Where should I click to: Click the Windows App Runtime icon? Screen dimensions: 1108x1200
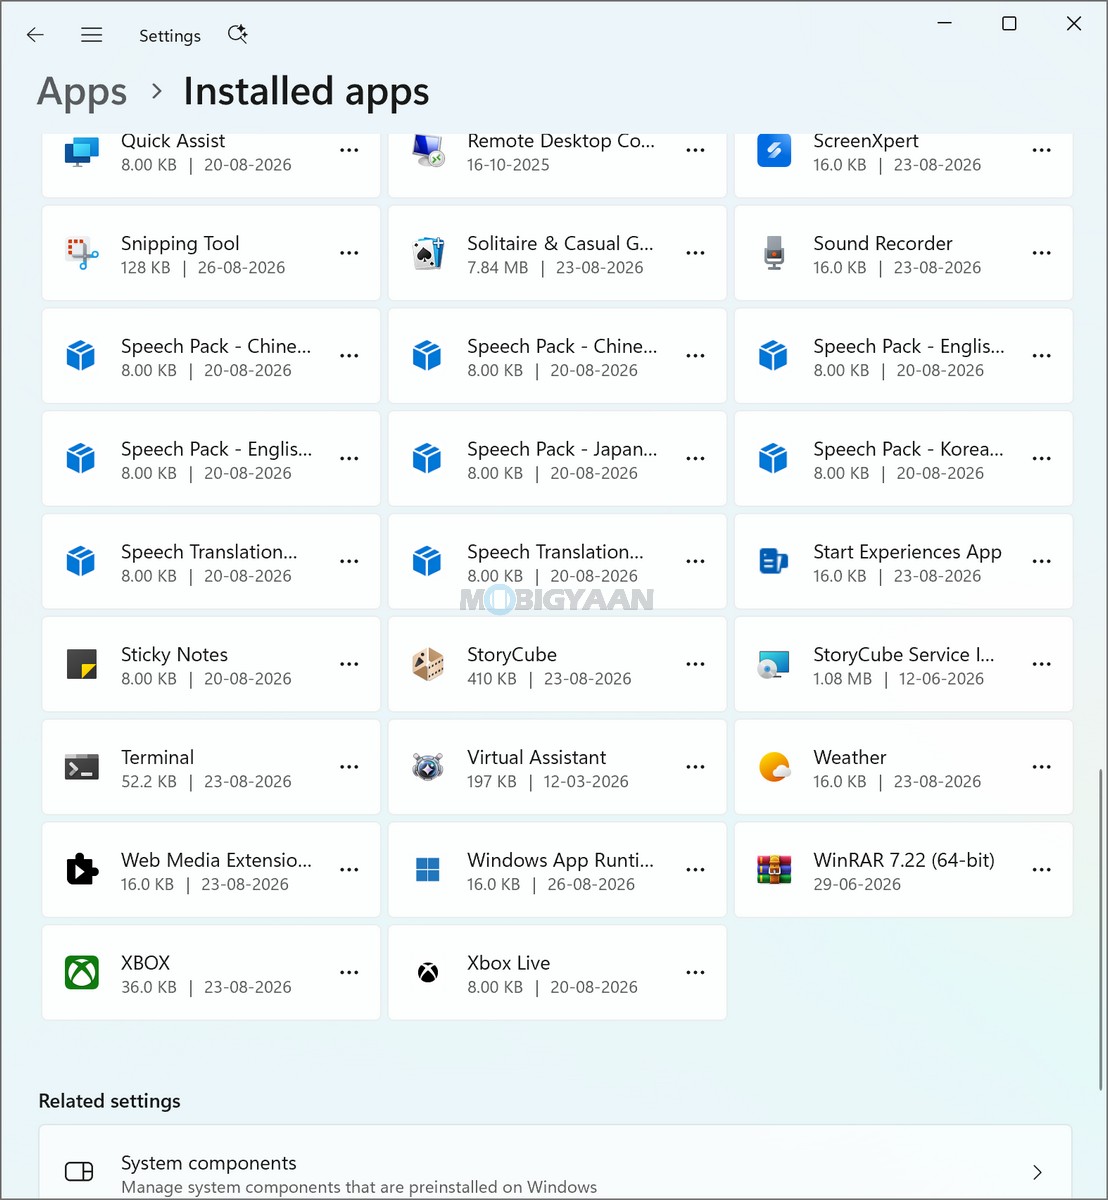click(428, 870)
